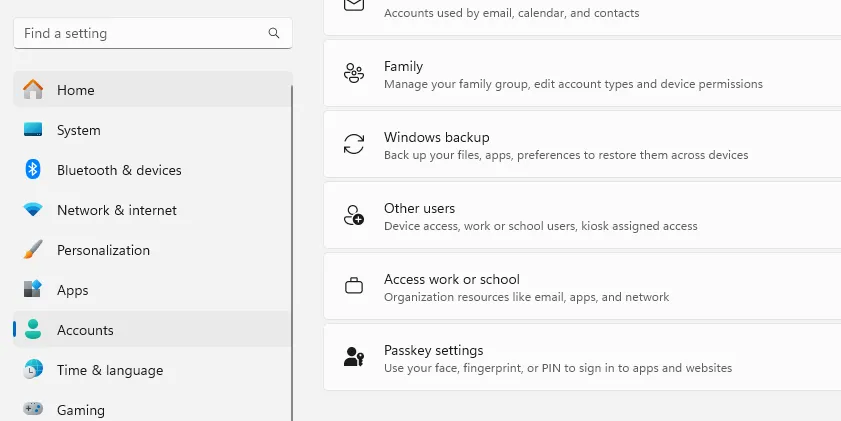
Task: Click the Passkey settings person-key icon
Action: point(354,357)
